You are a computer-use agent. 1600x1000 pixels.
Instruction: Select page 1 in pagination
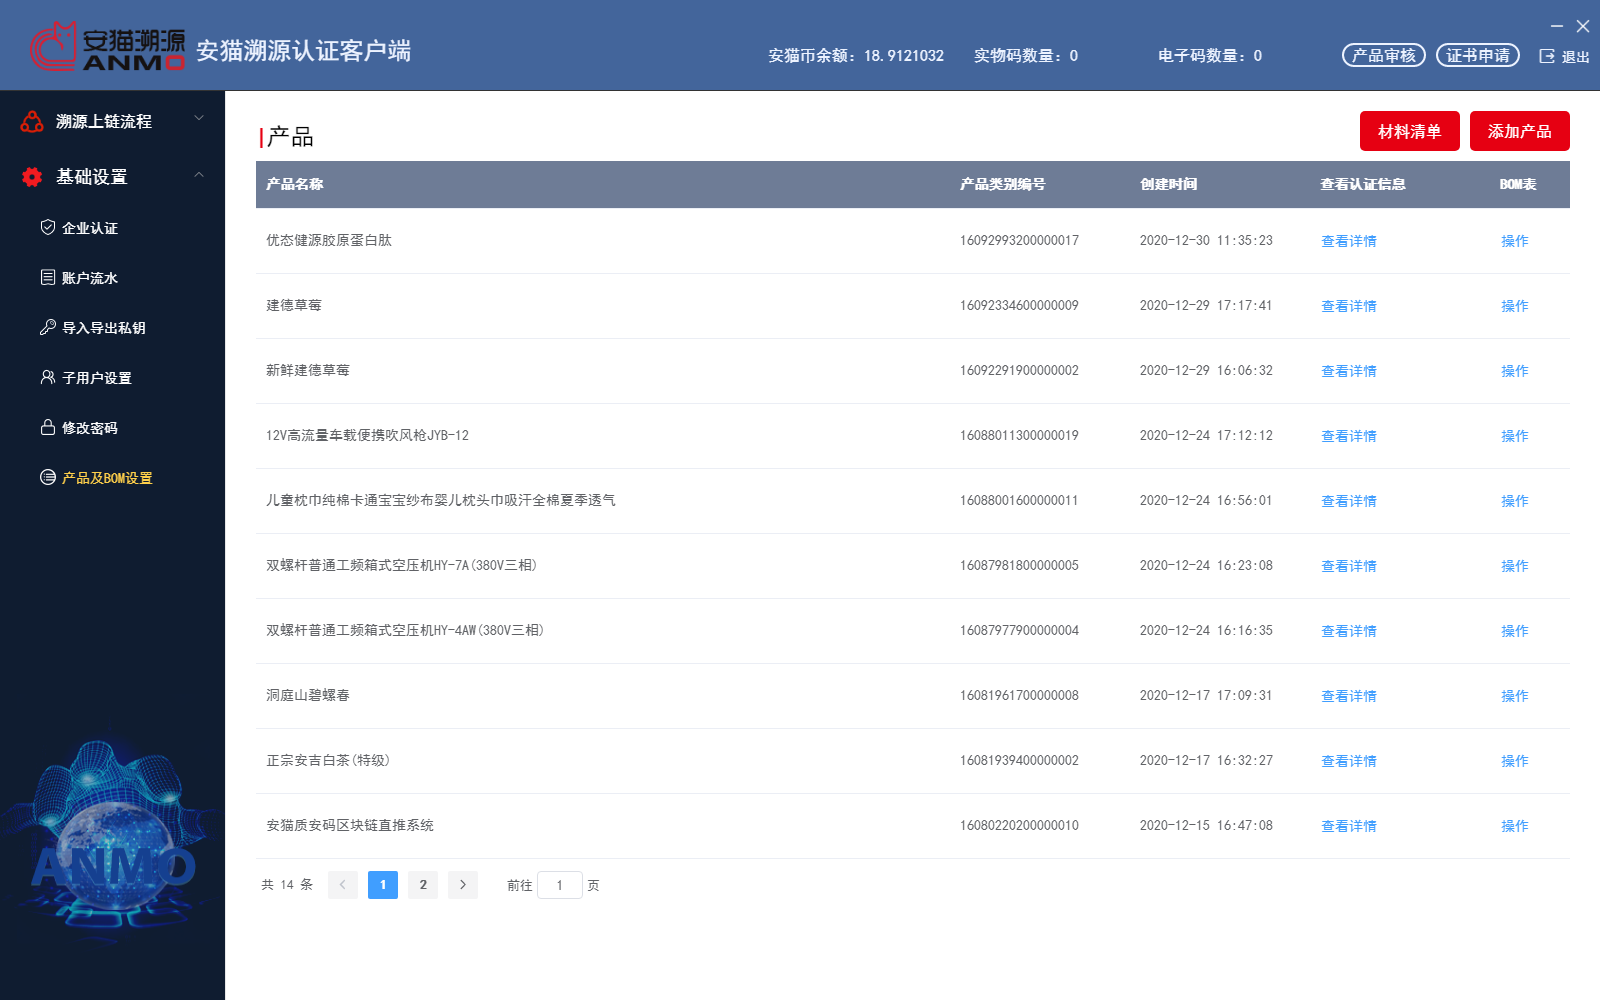point(383,885)
